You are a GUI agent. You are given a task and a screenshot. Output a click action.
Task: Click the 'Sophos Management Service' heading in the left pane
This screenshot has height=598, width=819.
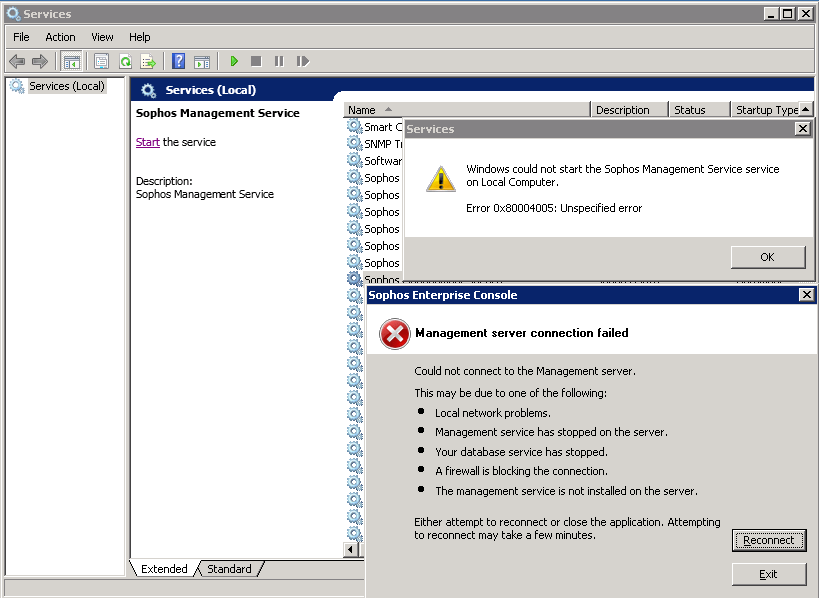point(218,113)
